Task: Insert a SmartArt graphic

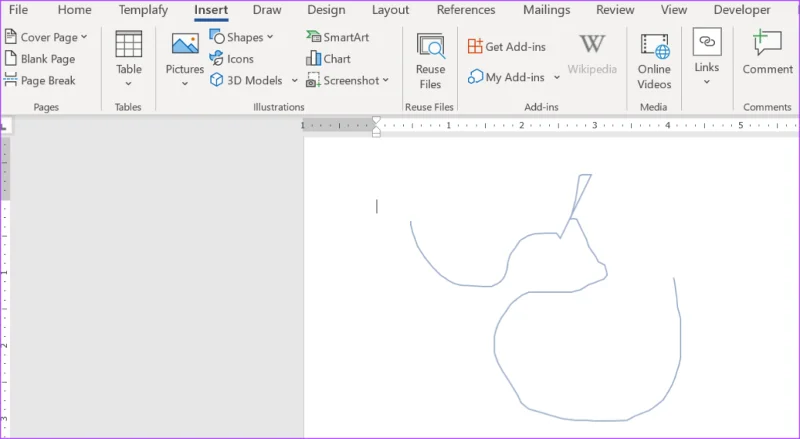Action: click(x=337, y=37)
